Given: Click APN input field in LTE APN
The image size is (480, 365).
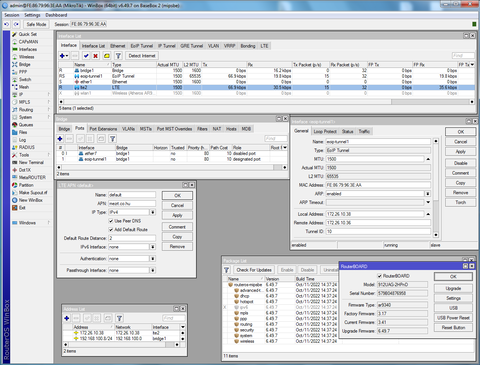Looking at the screenshot, I should 132,203.
